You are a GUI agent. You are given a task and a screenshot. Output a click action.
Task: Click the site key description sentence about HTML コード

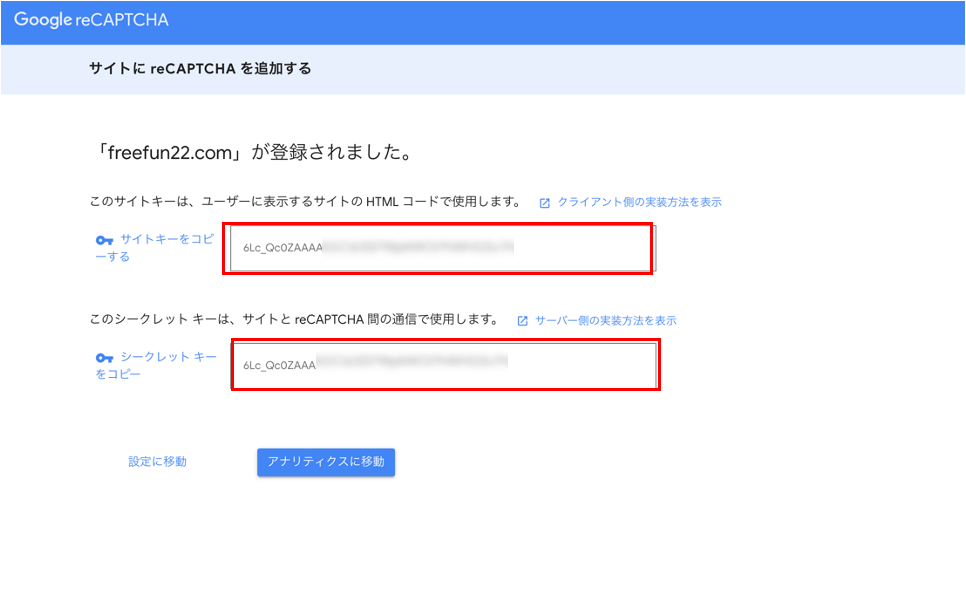click(x=306, y=201)
